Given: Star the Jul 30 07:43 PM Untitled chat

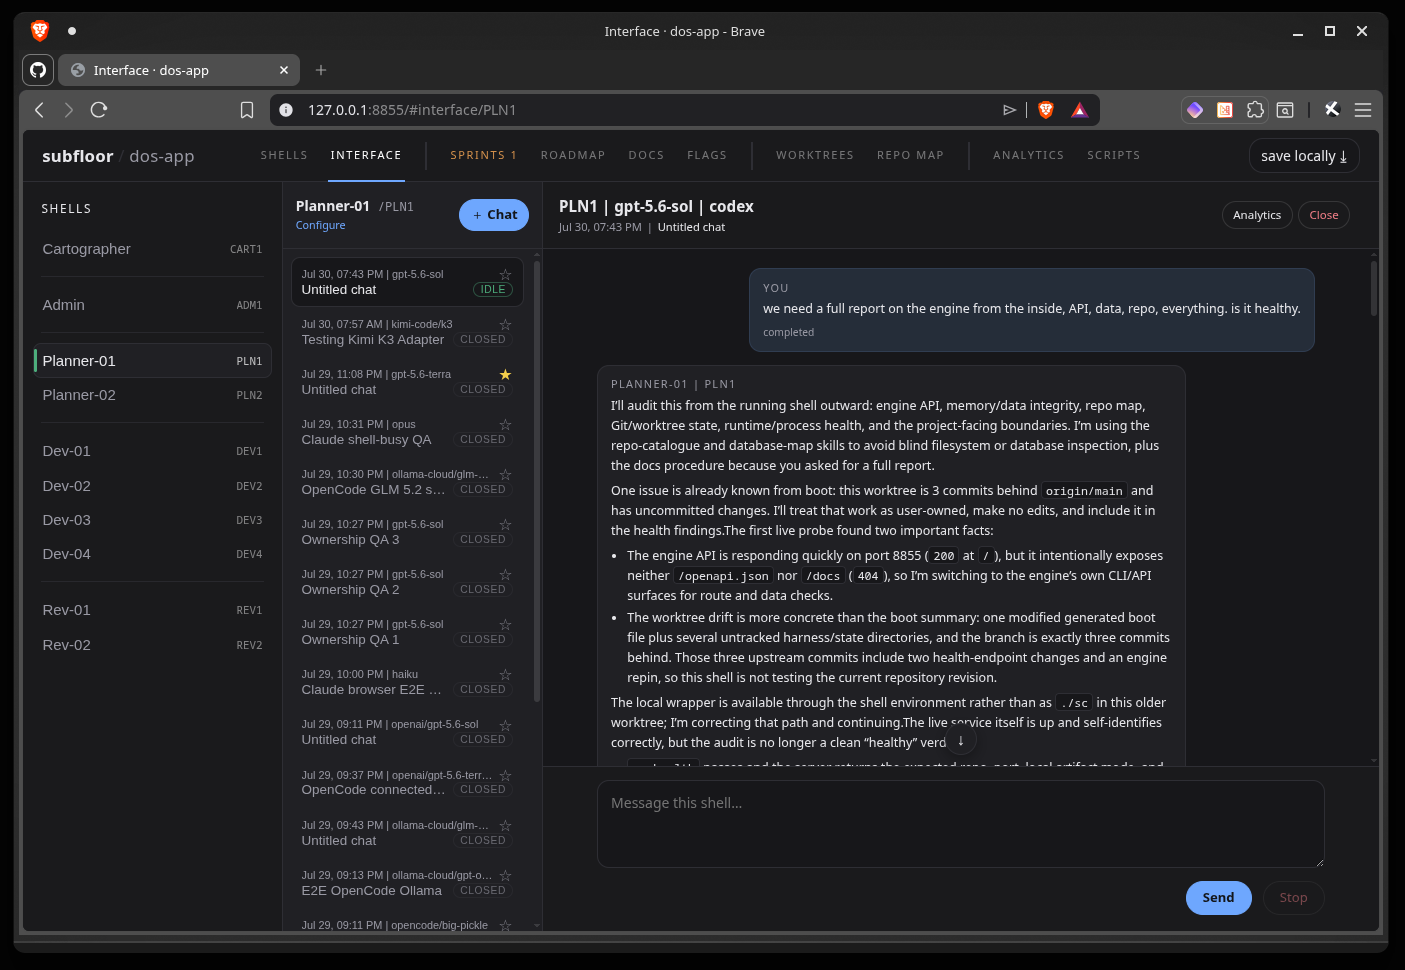Looking at the screenshot, I should (x=505, y=274).
